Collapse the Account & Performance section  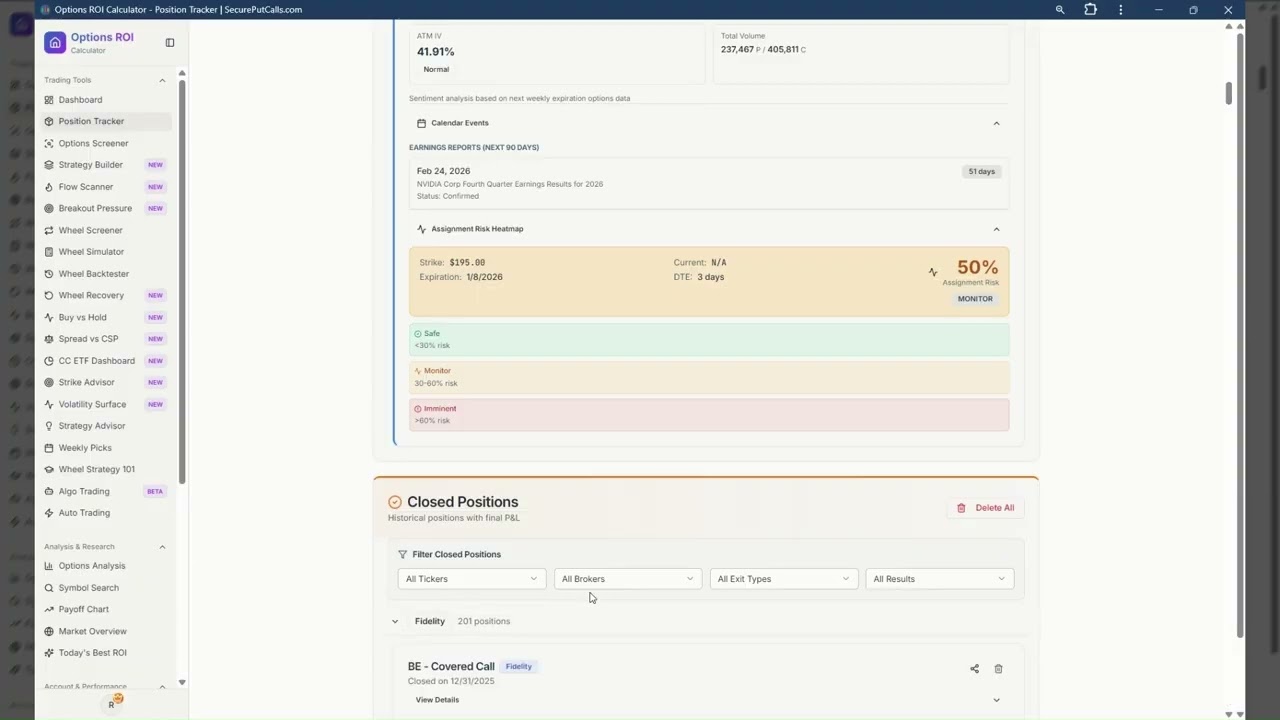tap(162, 687)
